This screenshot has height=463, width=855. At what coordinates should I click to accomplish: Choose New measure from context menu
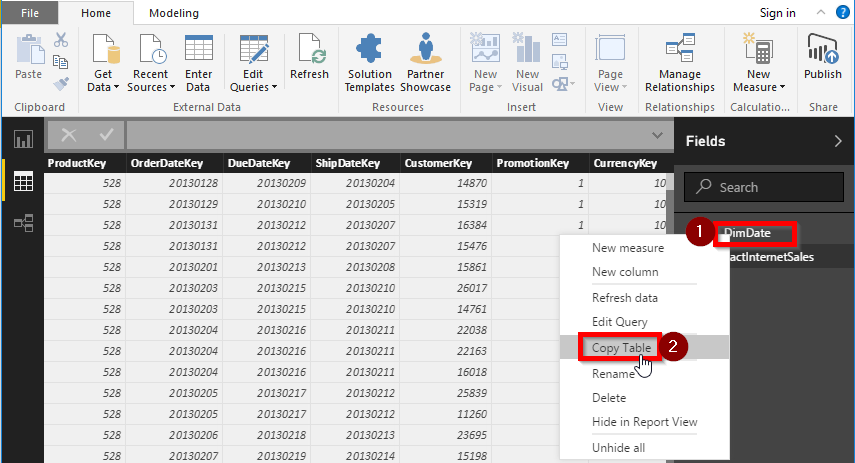pos(628,248)
